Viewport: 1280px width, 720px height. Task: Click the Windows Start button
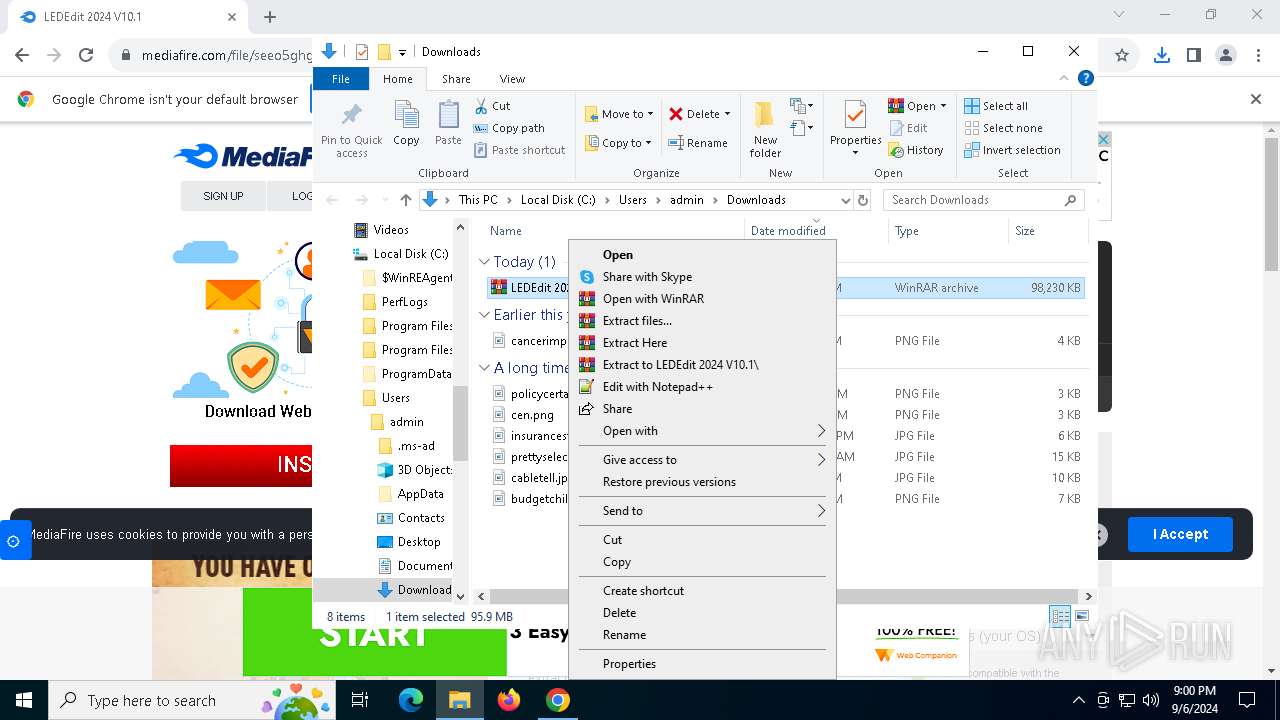pyautogui.click(x=24, y=700)
